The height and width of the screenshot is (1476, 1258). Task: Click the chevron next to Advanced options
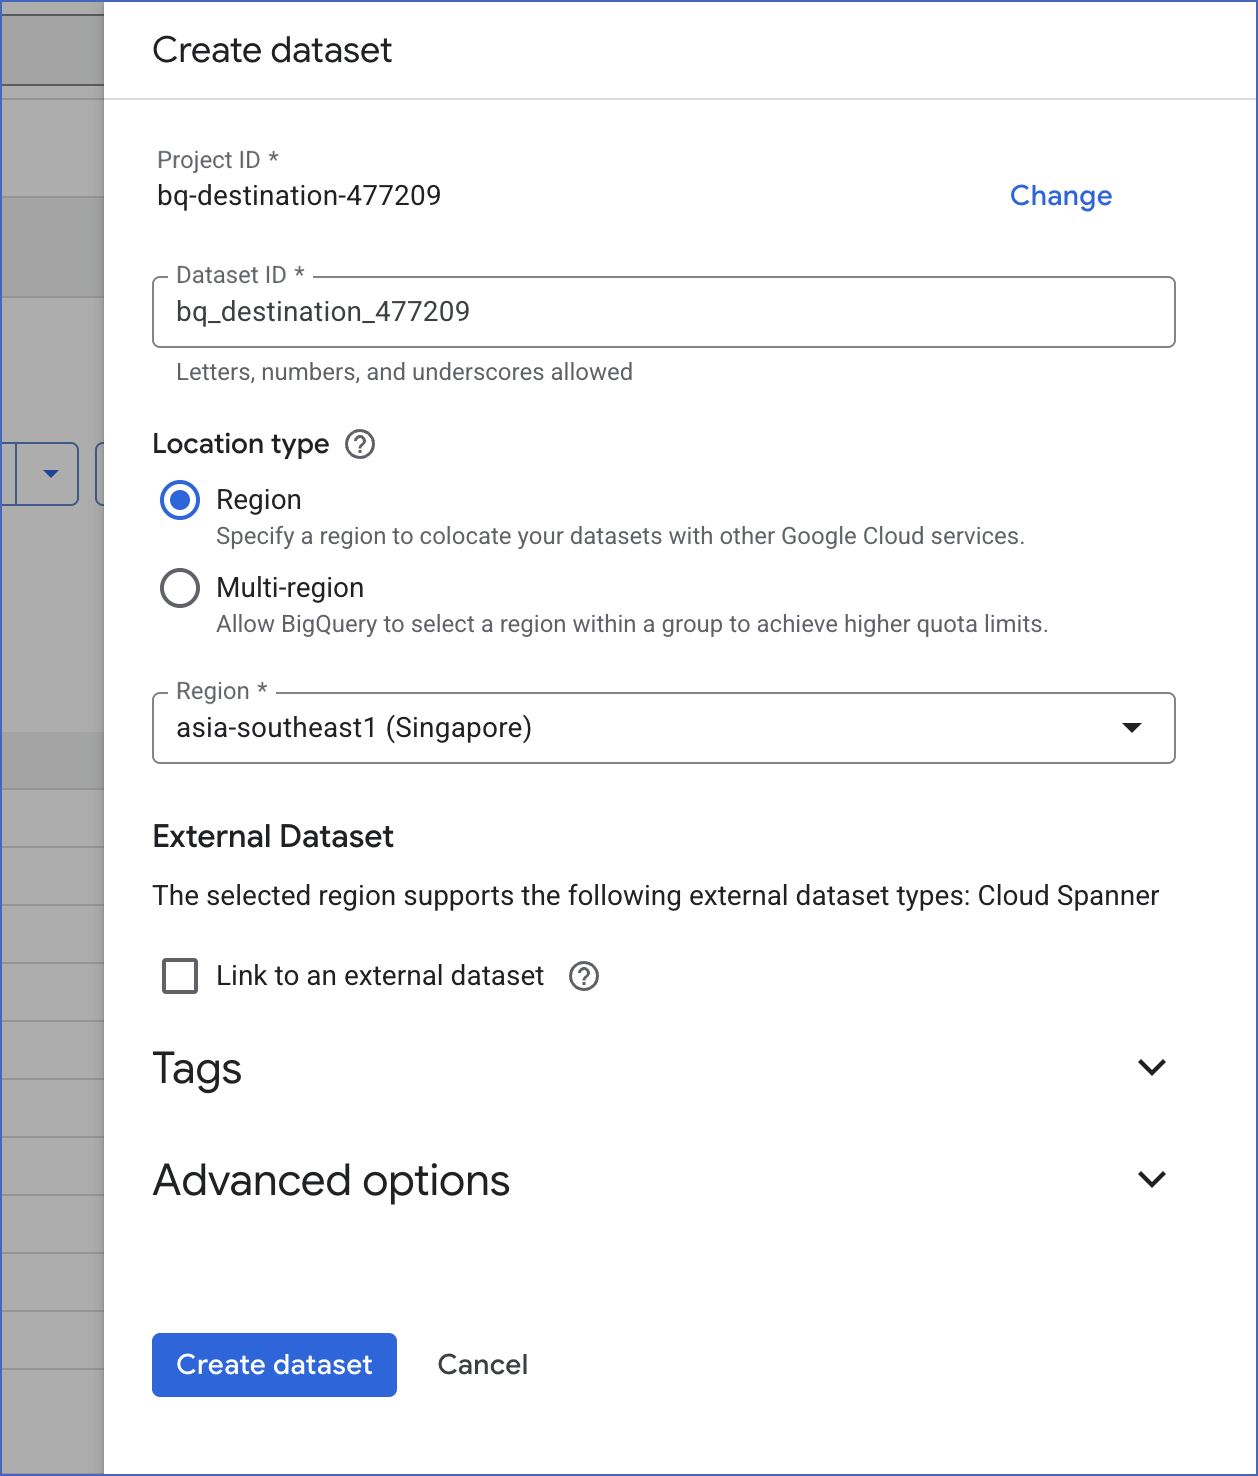click(x=1151, y=1180)
